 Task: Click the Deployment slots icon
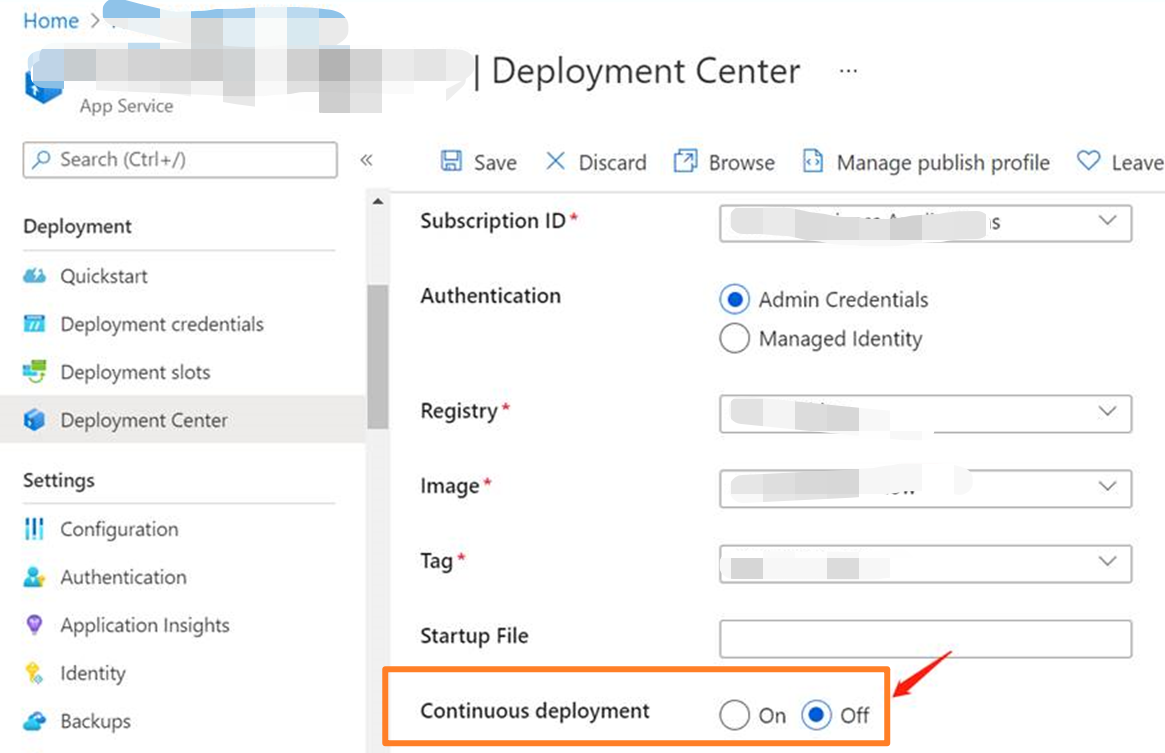click(x=35, y=372)
